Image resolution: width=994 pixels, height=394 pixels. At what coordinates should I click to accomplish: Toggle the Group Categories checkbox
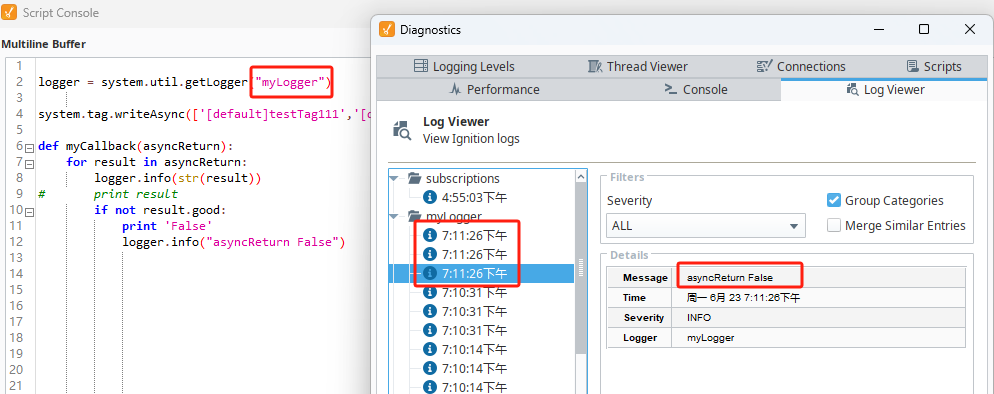pyautogui.click(x=834, y=200)
